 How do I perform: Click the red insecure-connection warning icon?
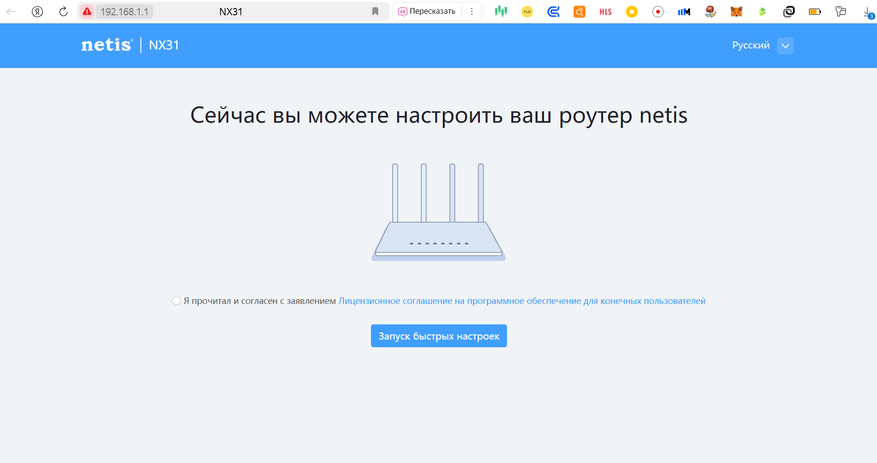click(87, 11)
